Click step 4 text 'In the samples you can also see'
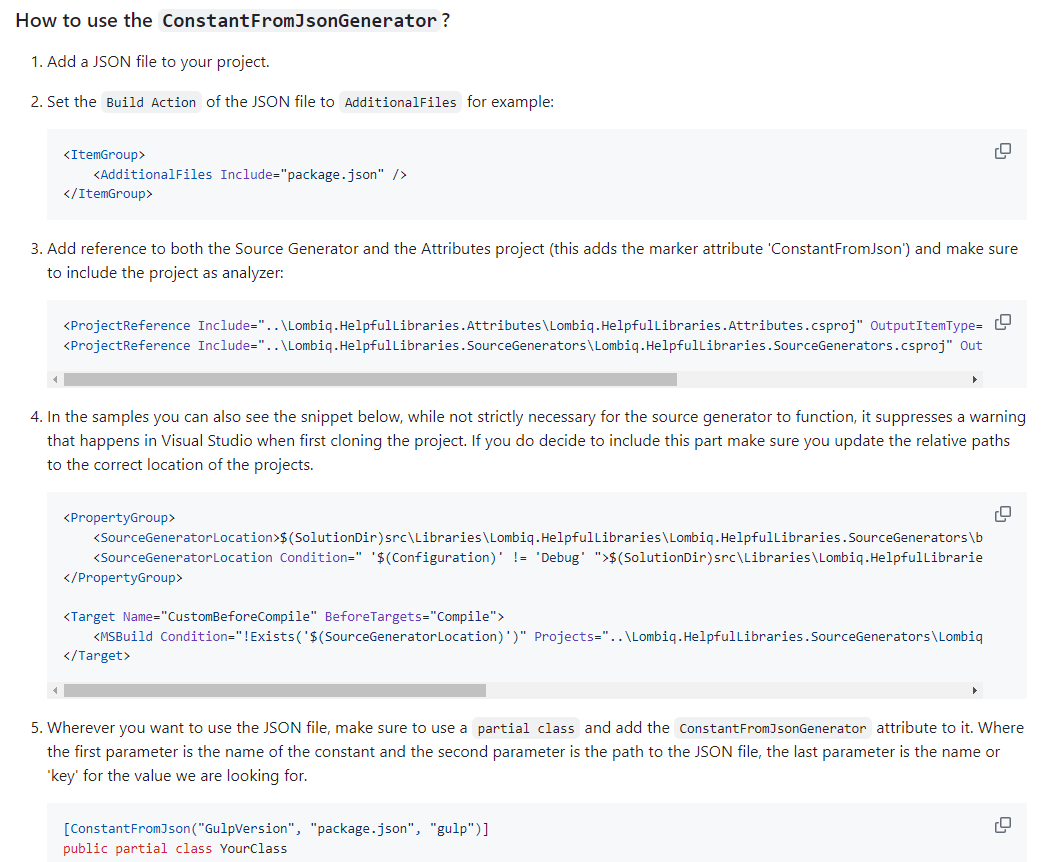The width and height of the screenshot is (1054, 862). pyautogui.click(x=157, y=417)
